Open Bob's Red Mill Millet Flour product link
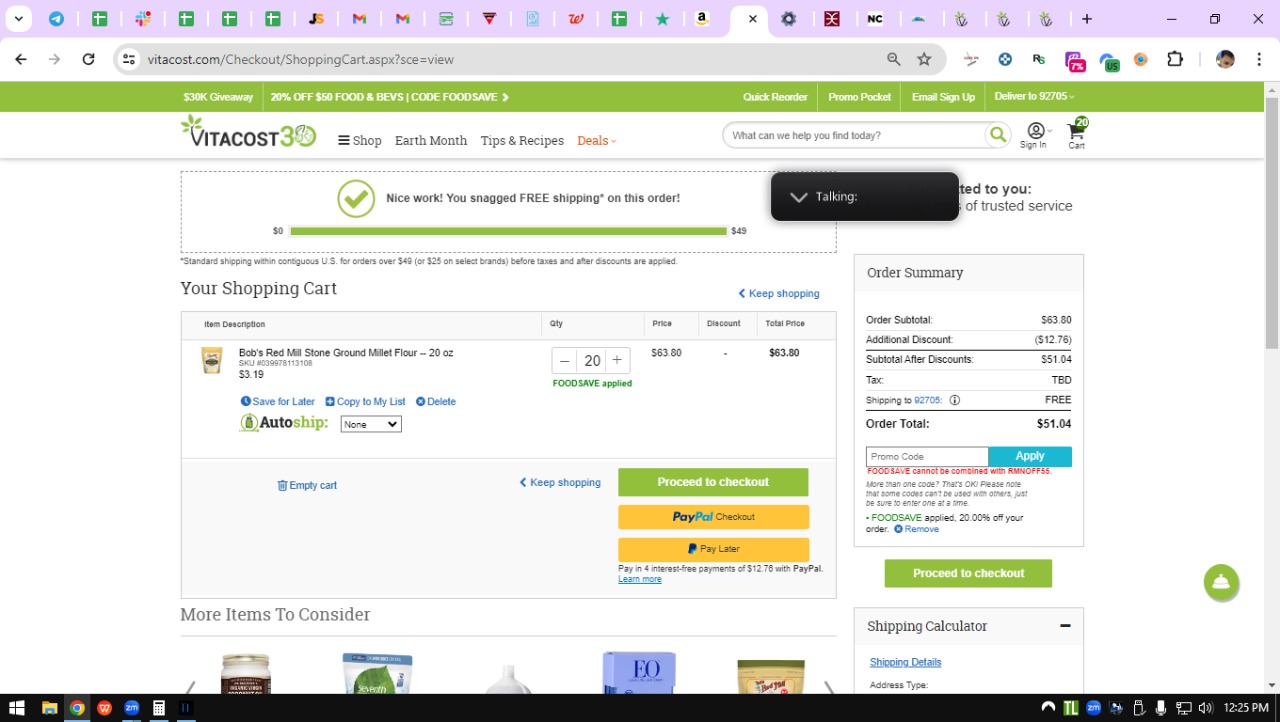Image resolution: width=1280 pixels, height=722 pixels. (x=346, y=353)
